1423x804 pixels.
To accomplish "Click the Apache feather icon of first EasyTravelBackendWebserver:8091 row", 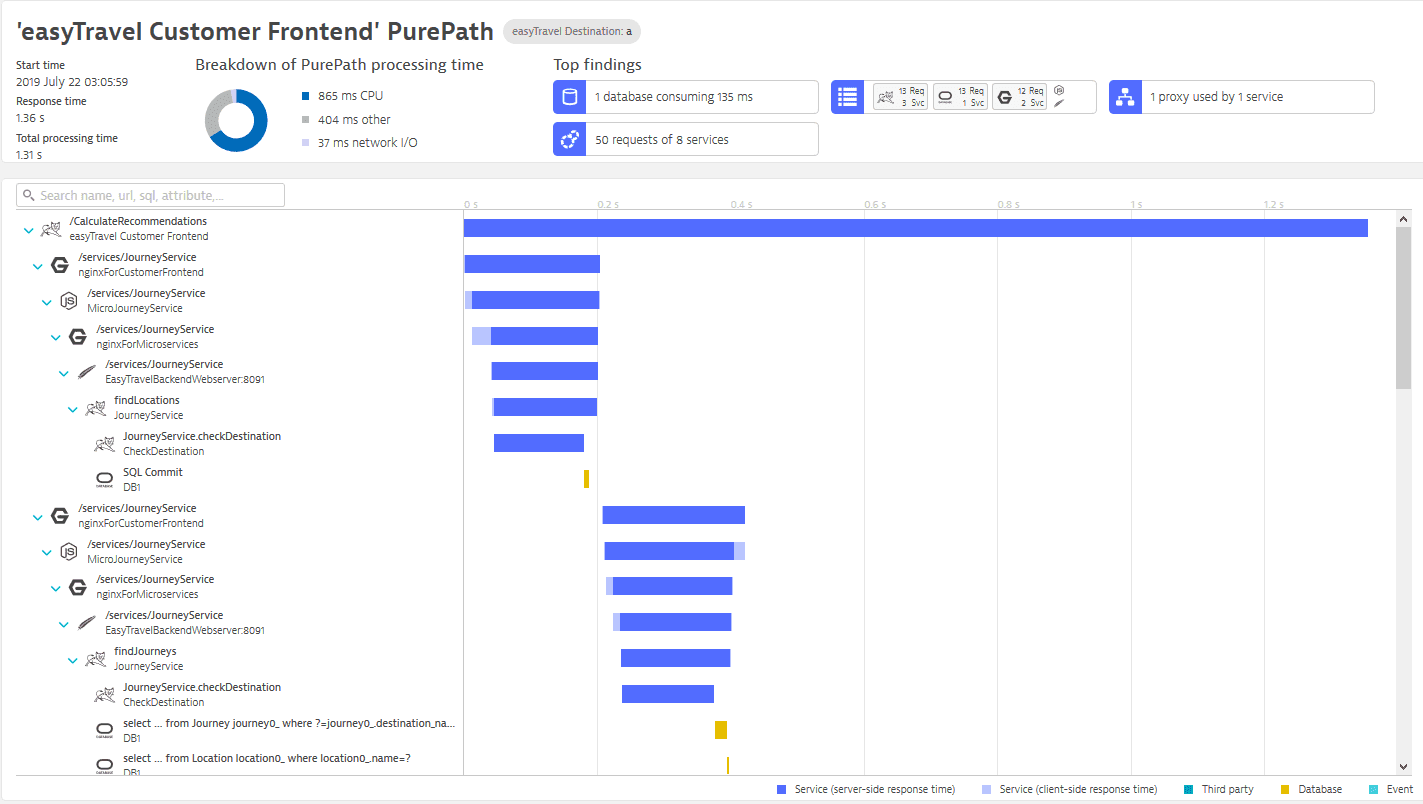I will 87,372.
